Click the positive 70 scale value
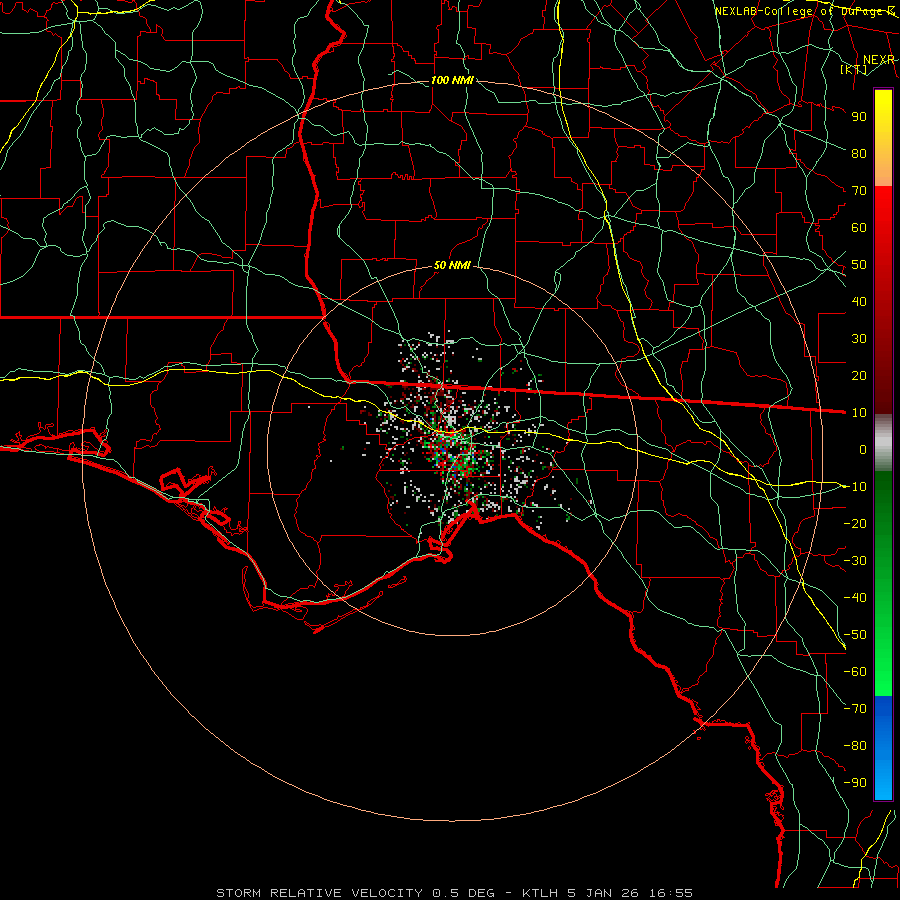Image resolution: width=900 pixels, height=900 pixels. point(859,191)
